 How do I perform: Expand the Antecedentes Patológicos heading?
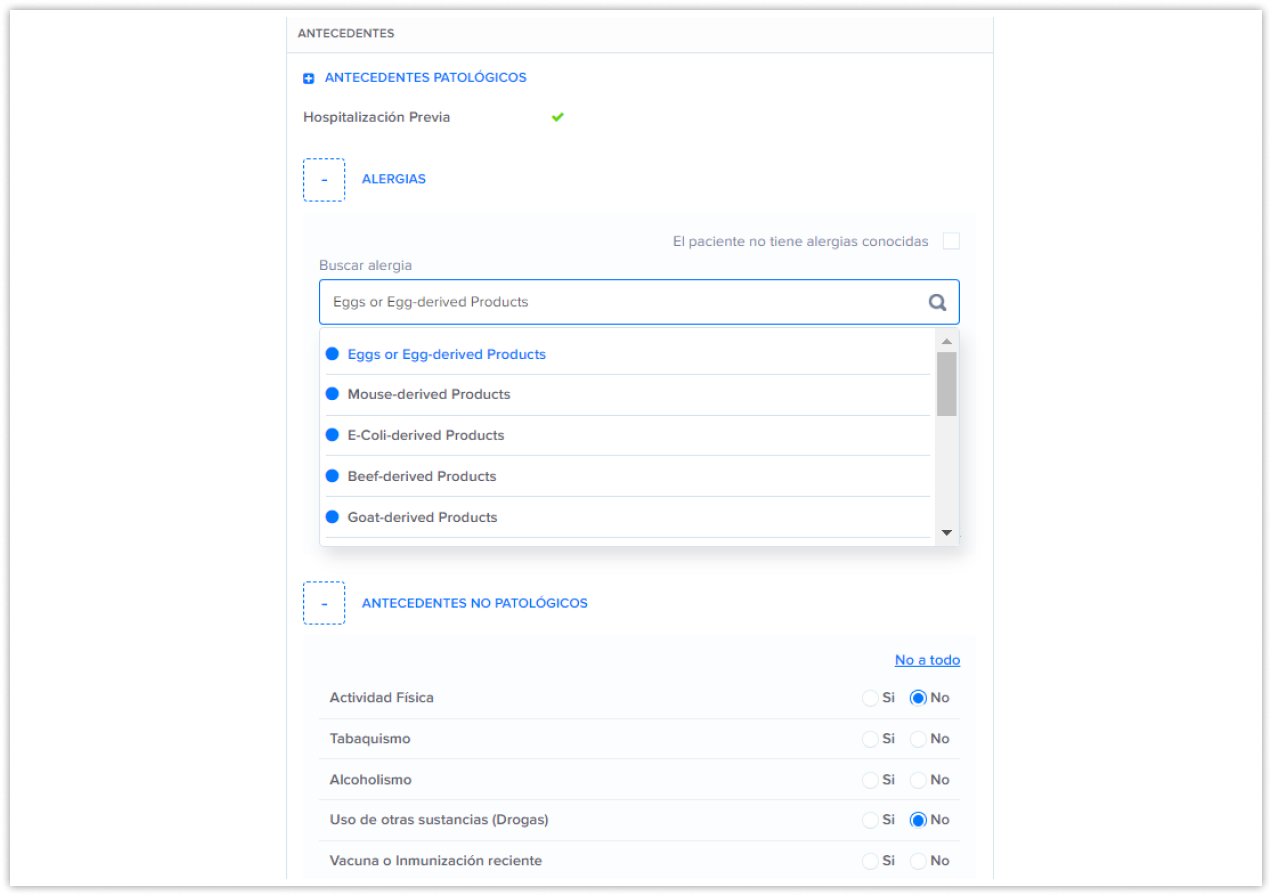[x=425, y=78]
